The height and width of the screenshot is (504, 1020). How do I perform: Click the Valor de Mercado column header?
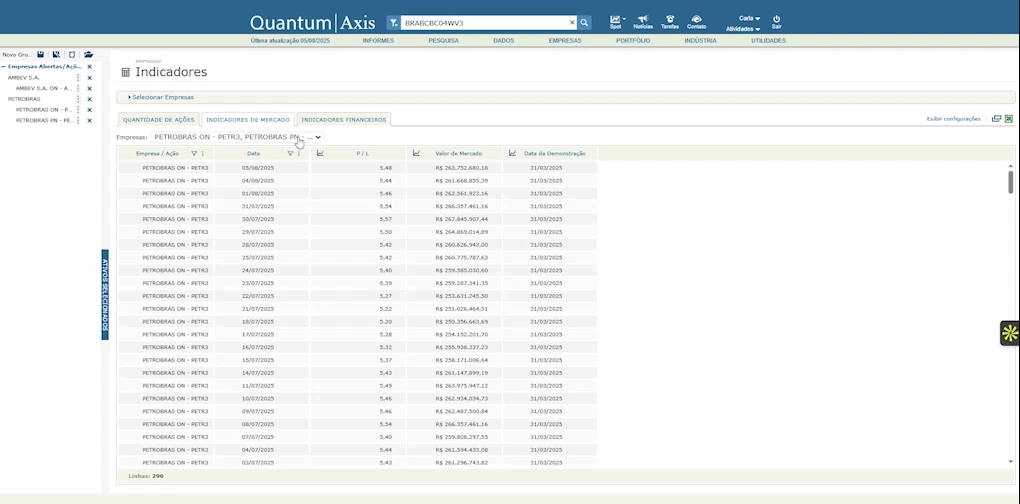pos(459,154)
